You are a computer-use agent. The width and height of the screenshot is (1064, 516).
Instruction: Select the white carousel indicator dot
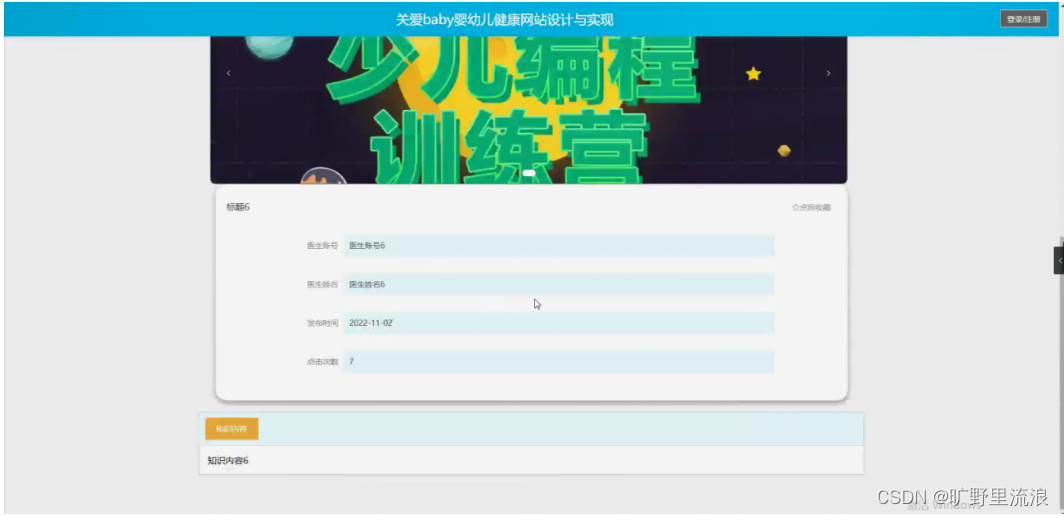point(529,173)
